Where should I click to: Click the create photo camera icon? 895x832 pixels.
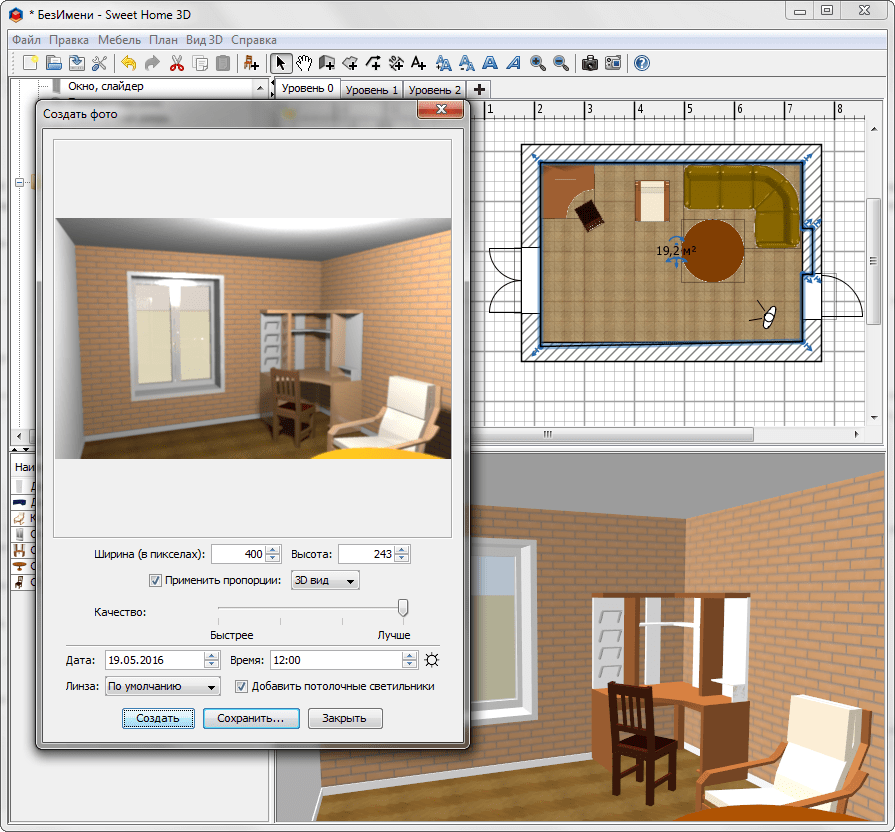pyautogui.click(x=590, y=63)
